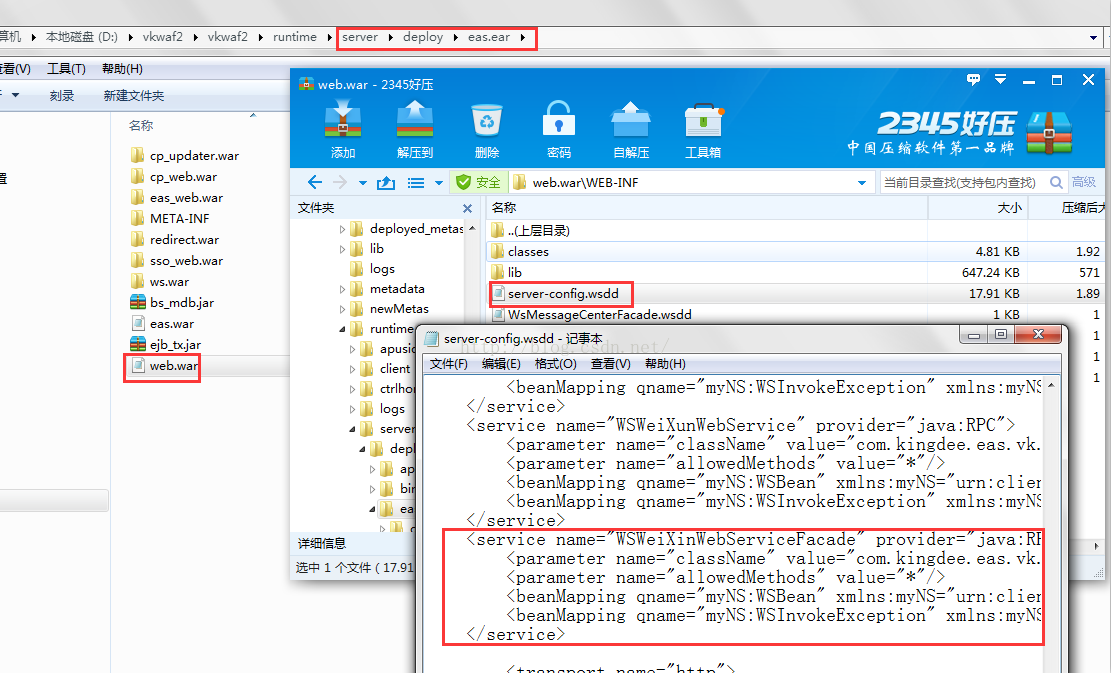Click the 删除 (Delete) recycle bin icon
Image resolution: width=1111 pixels, height=673 pixels.
pyautogui.click(x=487, y=128)
